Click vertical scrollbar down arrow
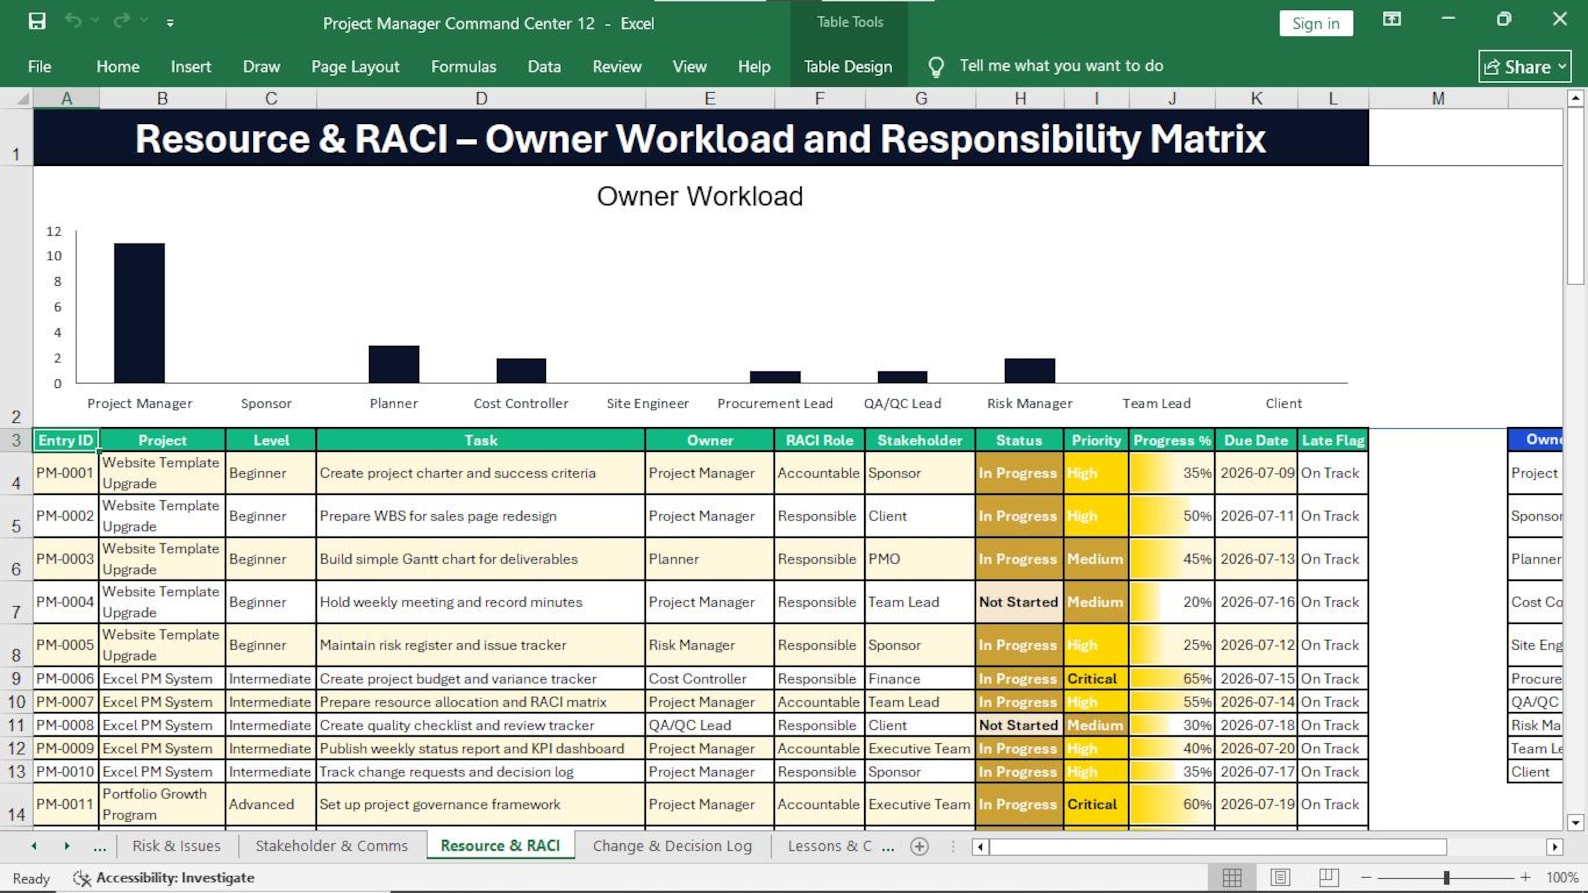 pos(1575,823)
